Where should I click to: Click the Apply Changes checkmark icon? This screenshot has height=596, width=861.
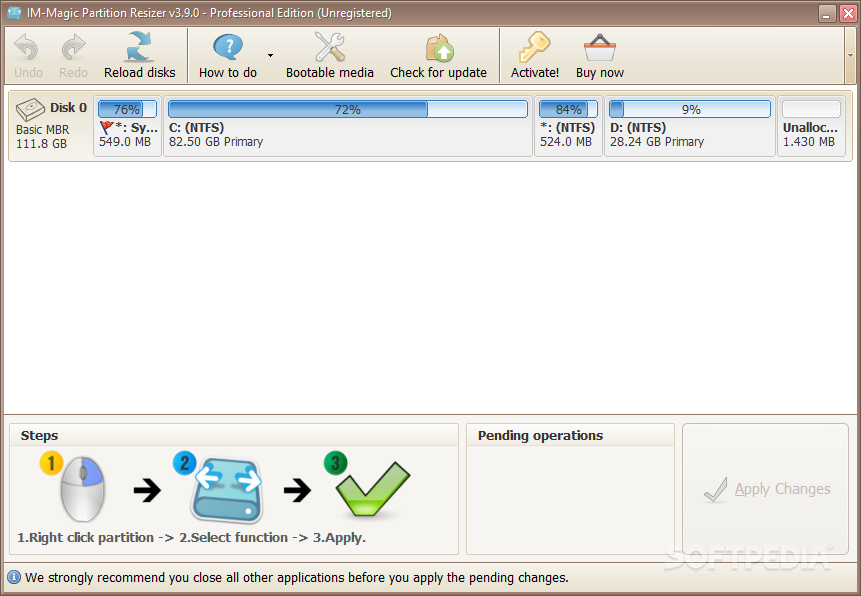tap(715, 489)
